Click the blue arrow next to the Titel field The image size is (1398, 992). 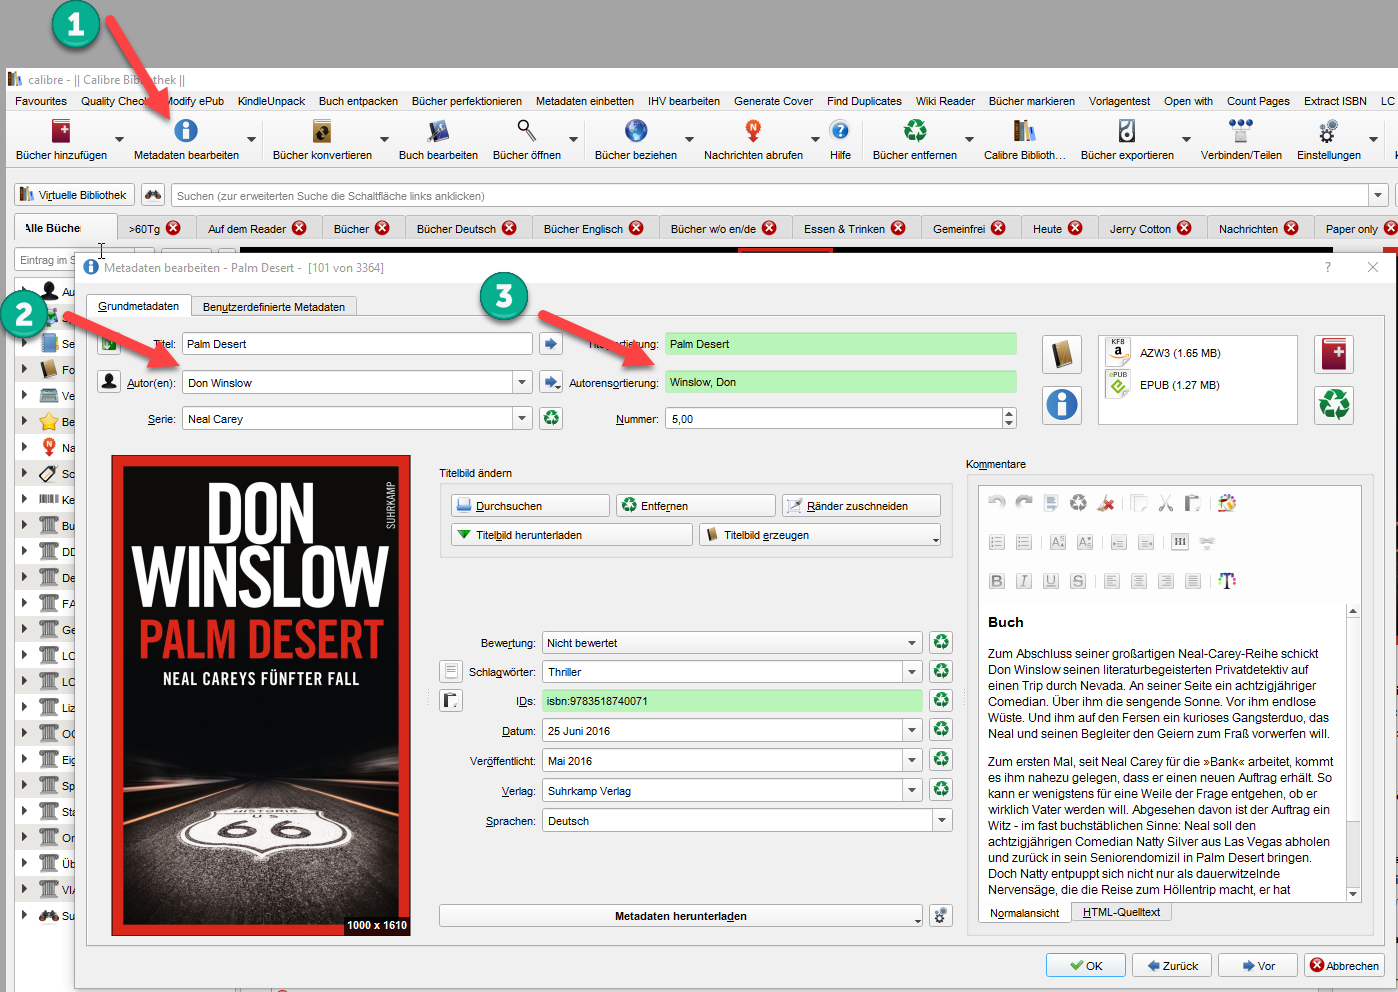pyautogui.click(x=551, y=344)
